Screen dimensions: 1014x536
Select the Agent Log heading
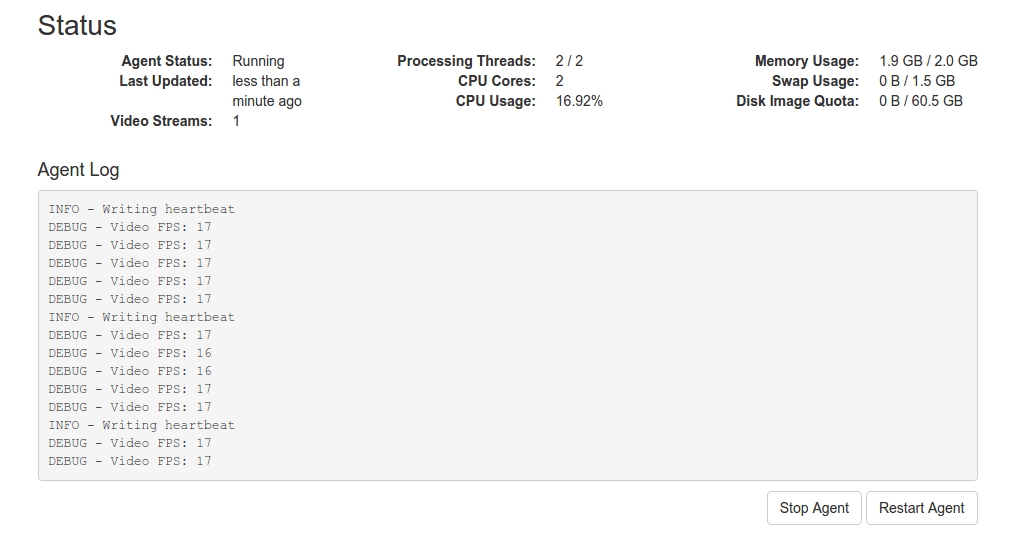[x=78, y=170]
